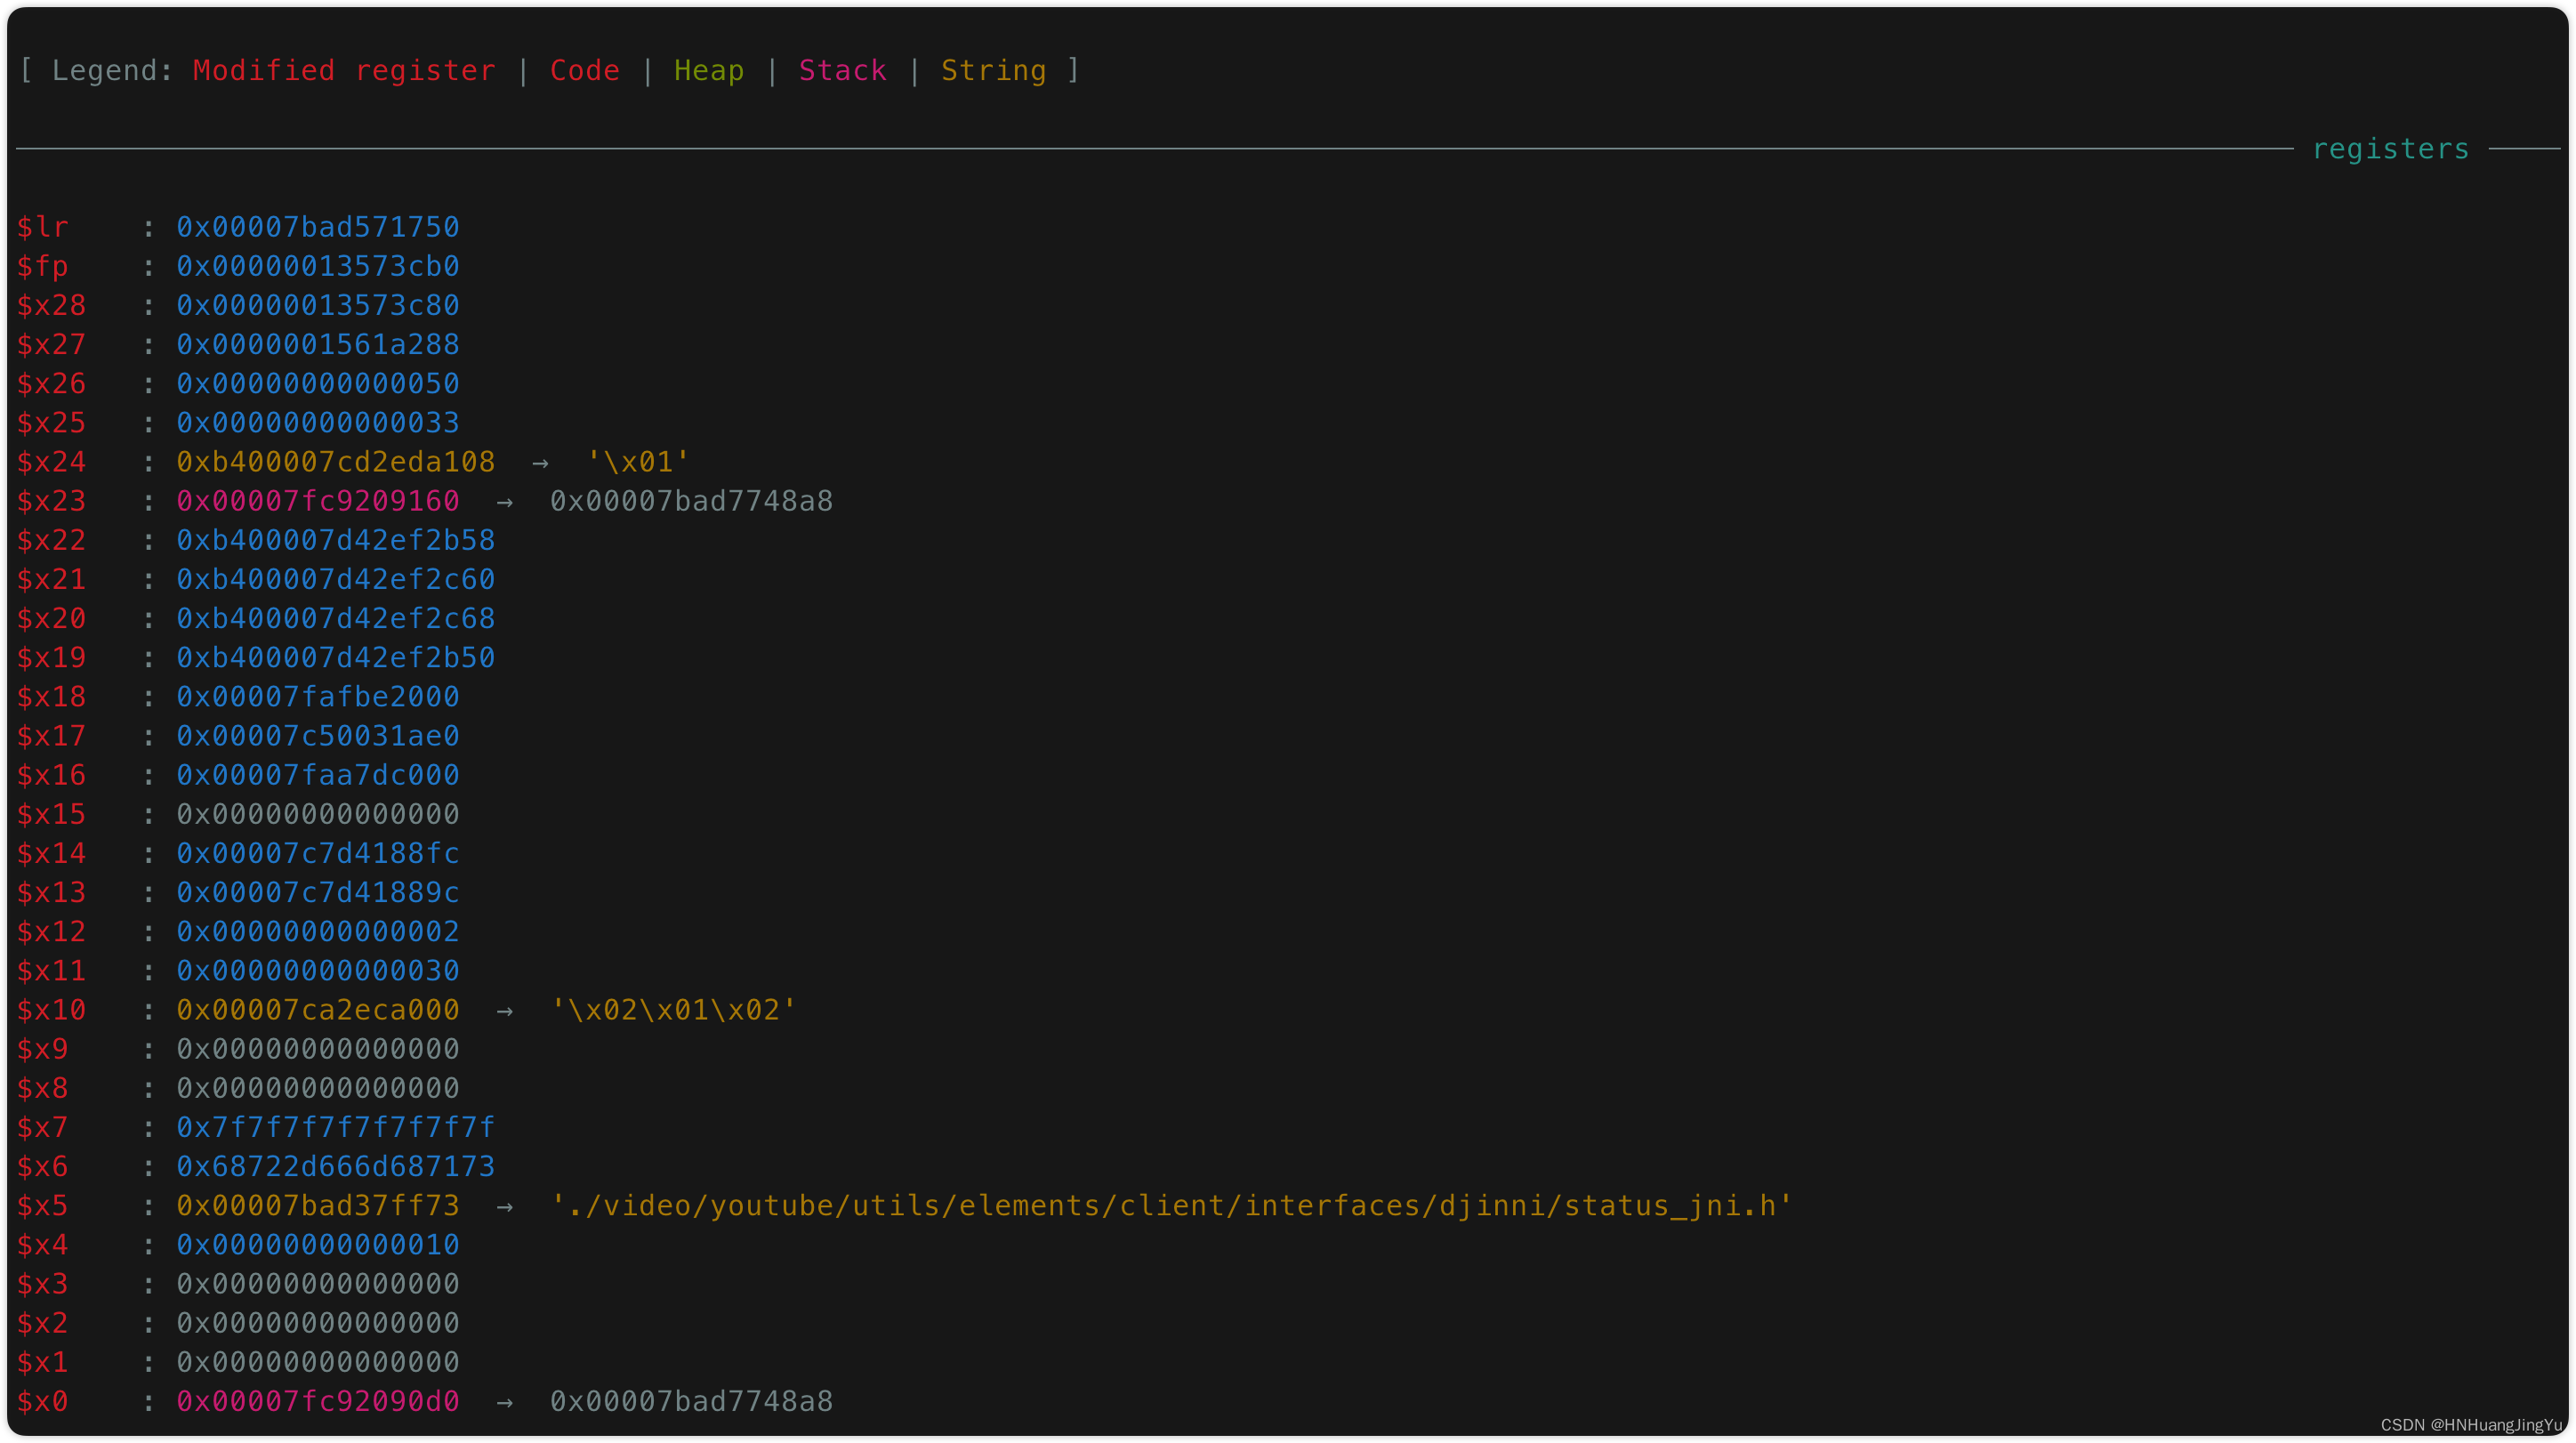The image size is (2576, 1443).
Task: Click the $x7 value 0x7f7f7f7f7f7f7f7f
Action: pyautogui.click(x=335, y=1127)
